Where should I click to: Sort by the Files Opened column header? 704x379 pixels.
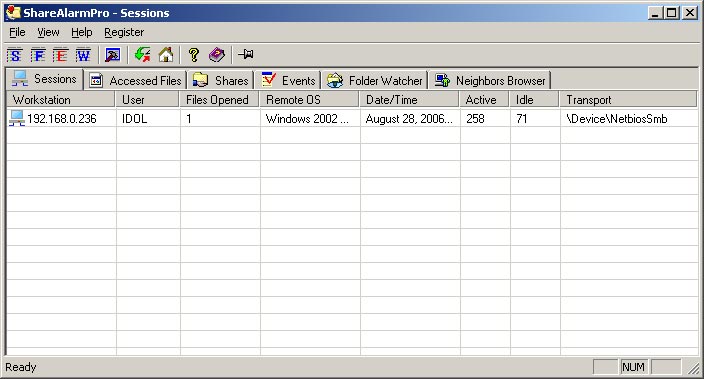click(220, 100)
